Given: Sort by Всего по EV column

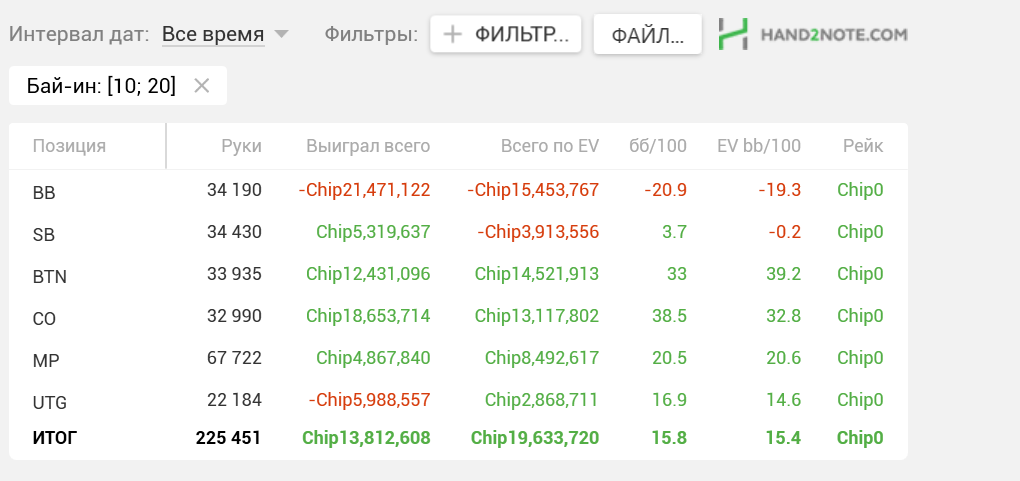Looking at the screenshot, I should [550, 146].
